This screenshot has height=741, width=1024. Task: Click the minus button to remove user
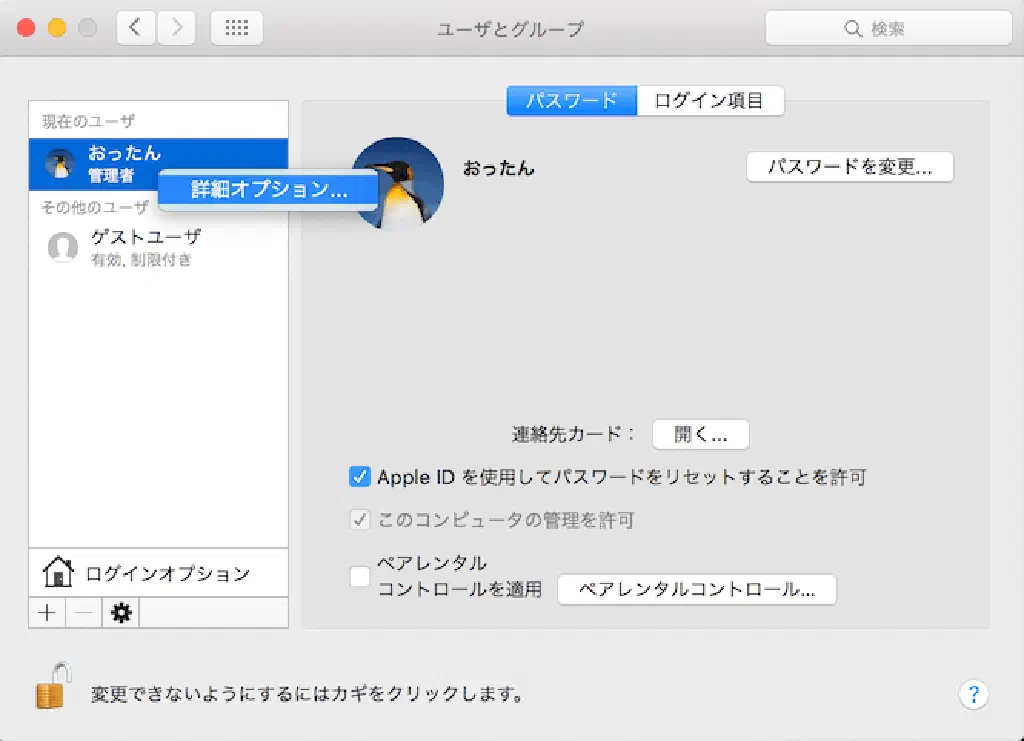[84, 613]
